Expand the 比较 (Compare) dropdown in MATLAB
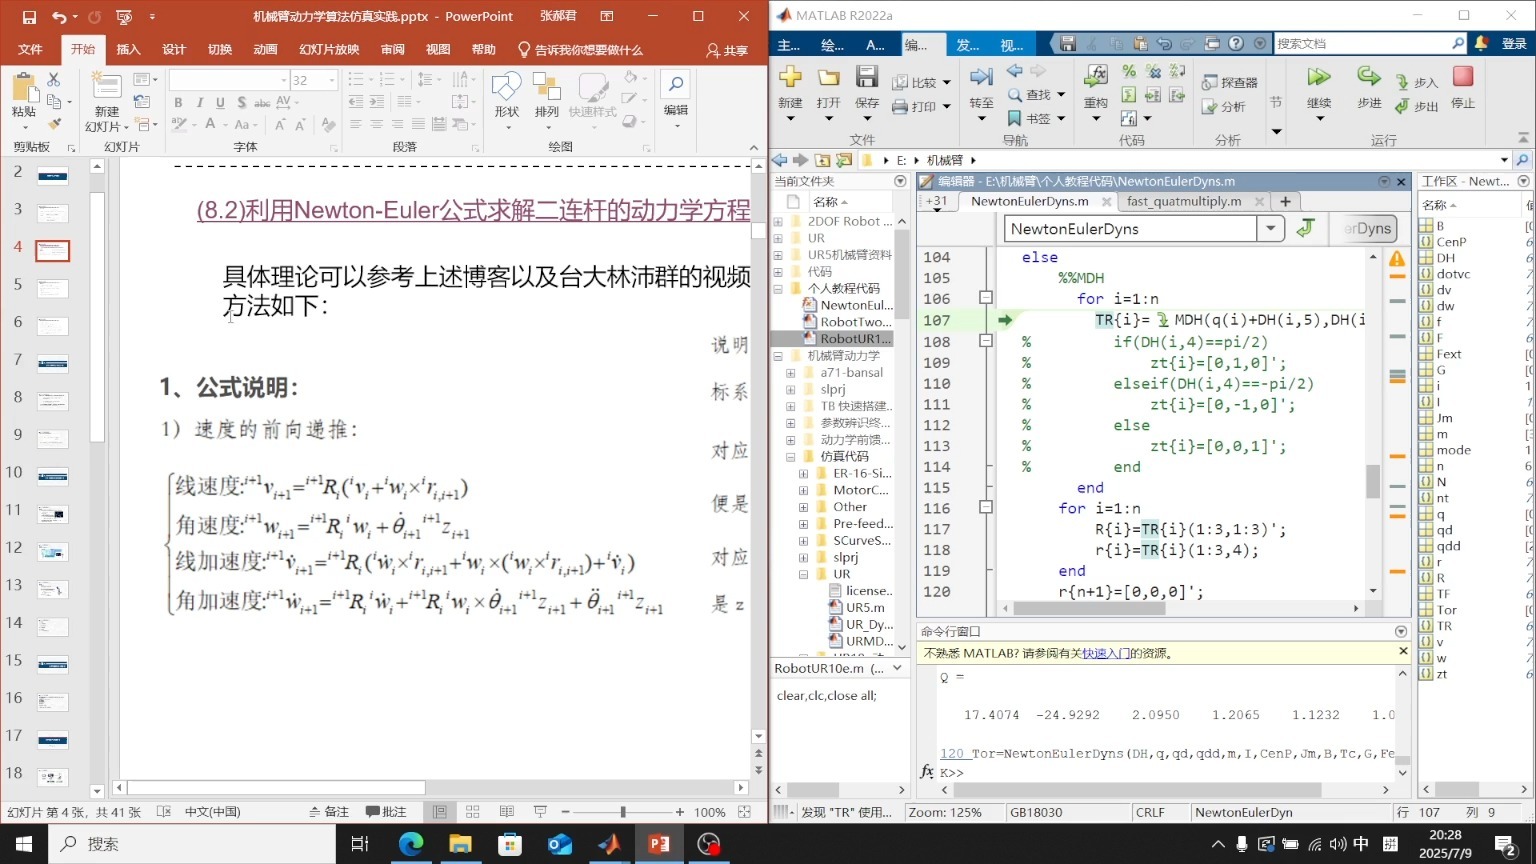 (946, 83)
